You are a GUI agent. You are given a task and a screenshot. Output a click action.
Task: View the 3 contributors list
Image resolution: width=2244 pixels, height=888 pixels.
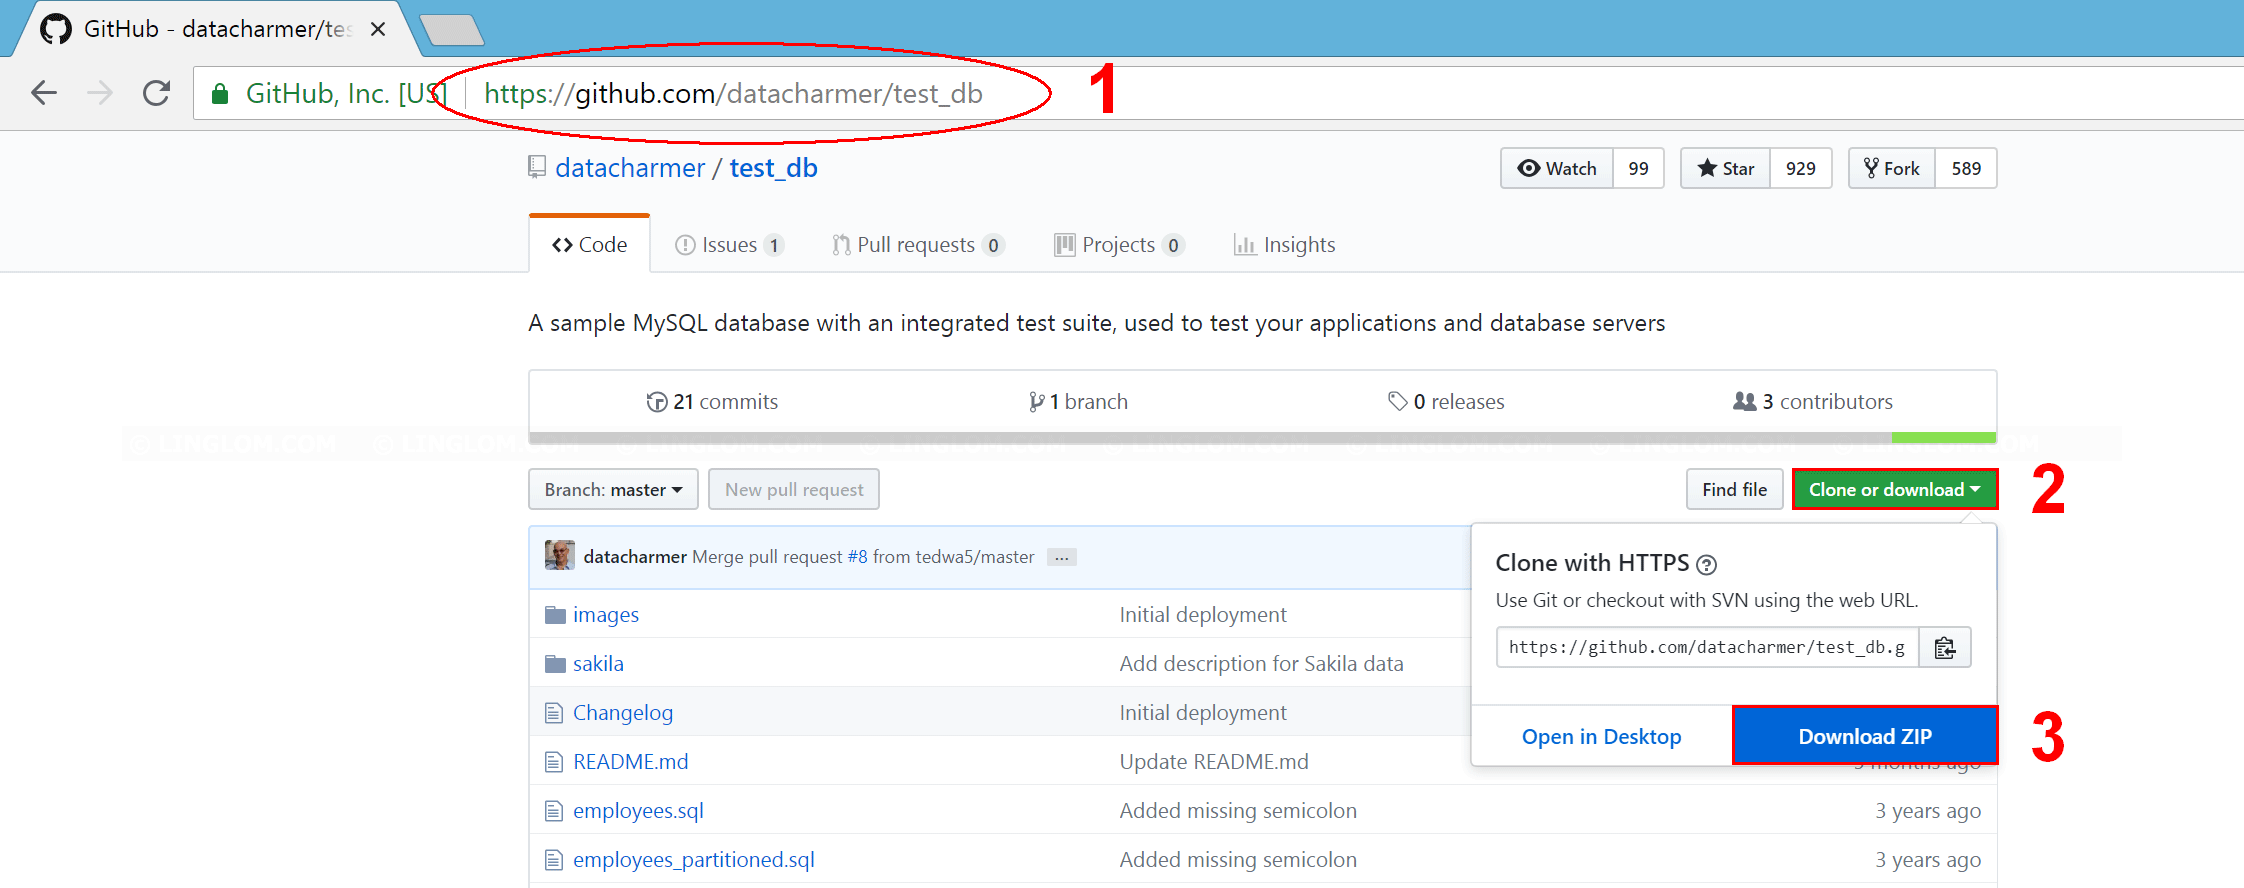click(x=1813, y=402)
